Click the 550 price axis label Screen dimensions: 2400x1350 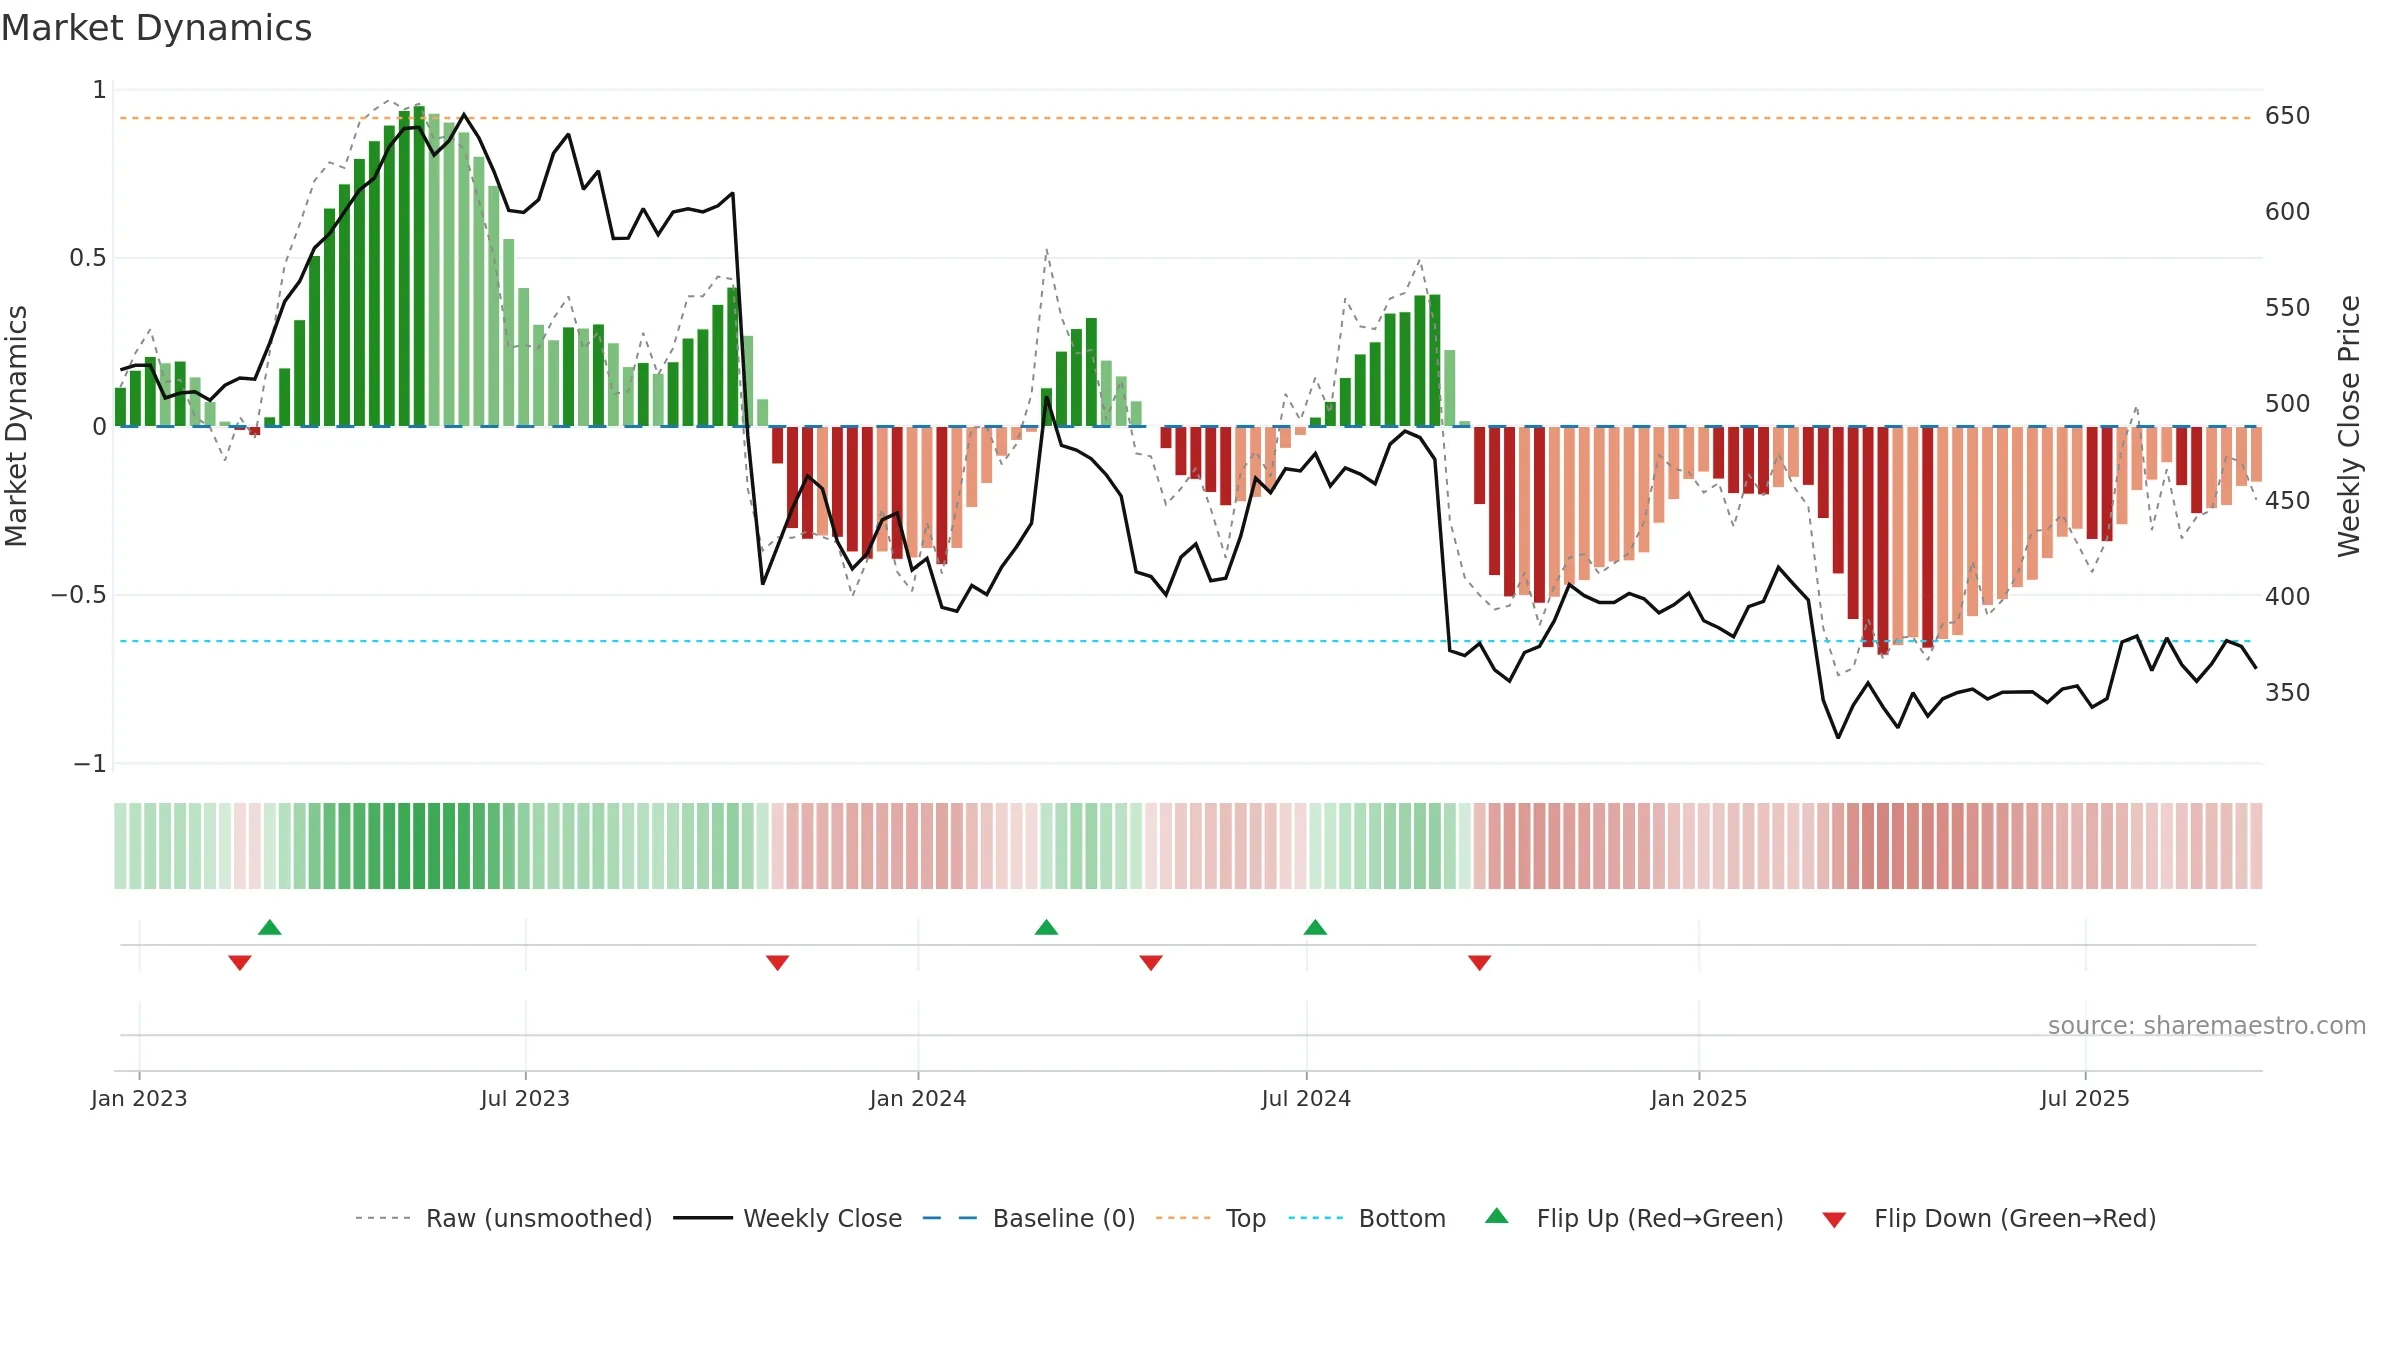(x=2288, y=308)
